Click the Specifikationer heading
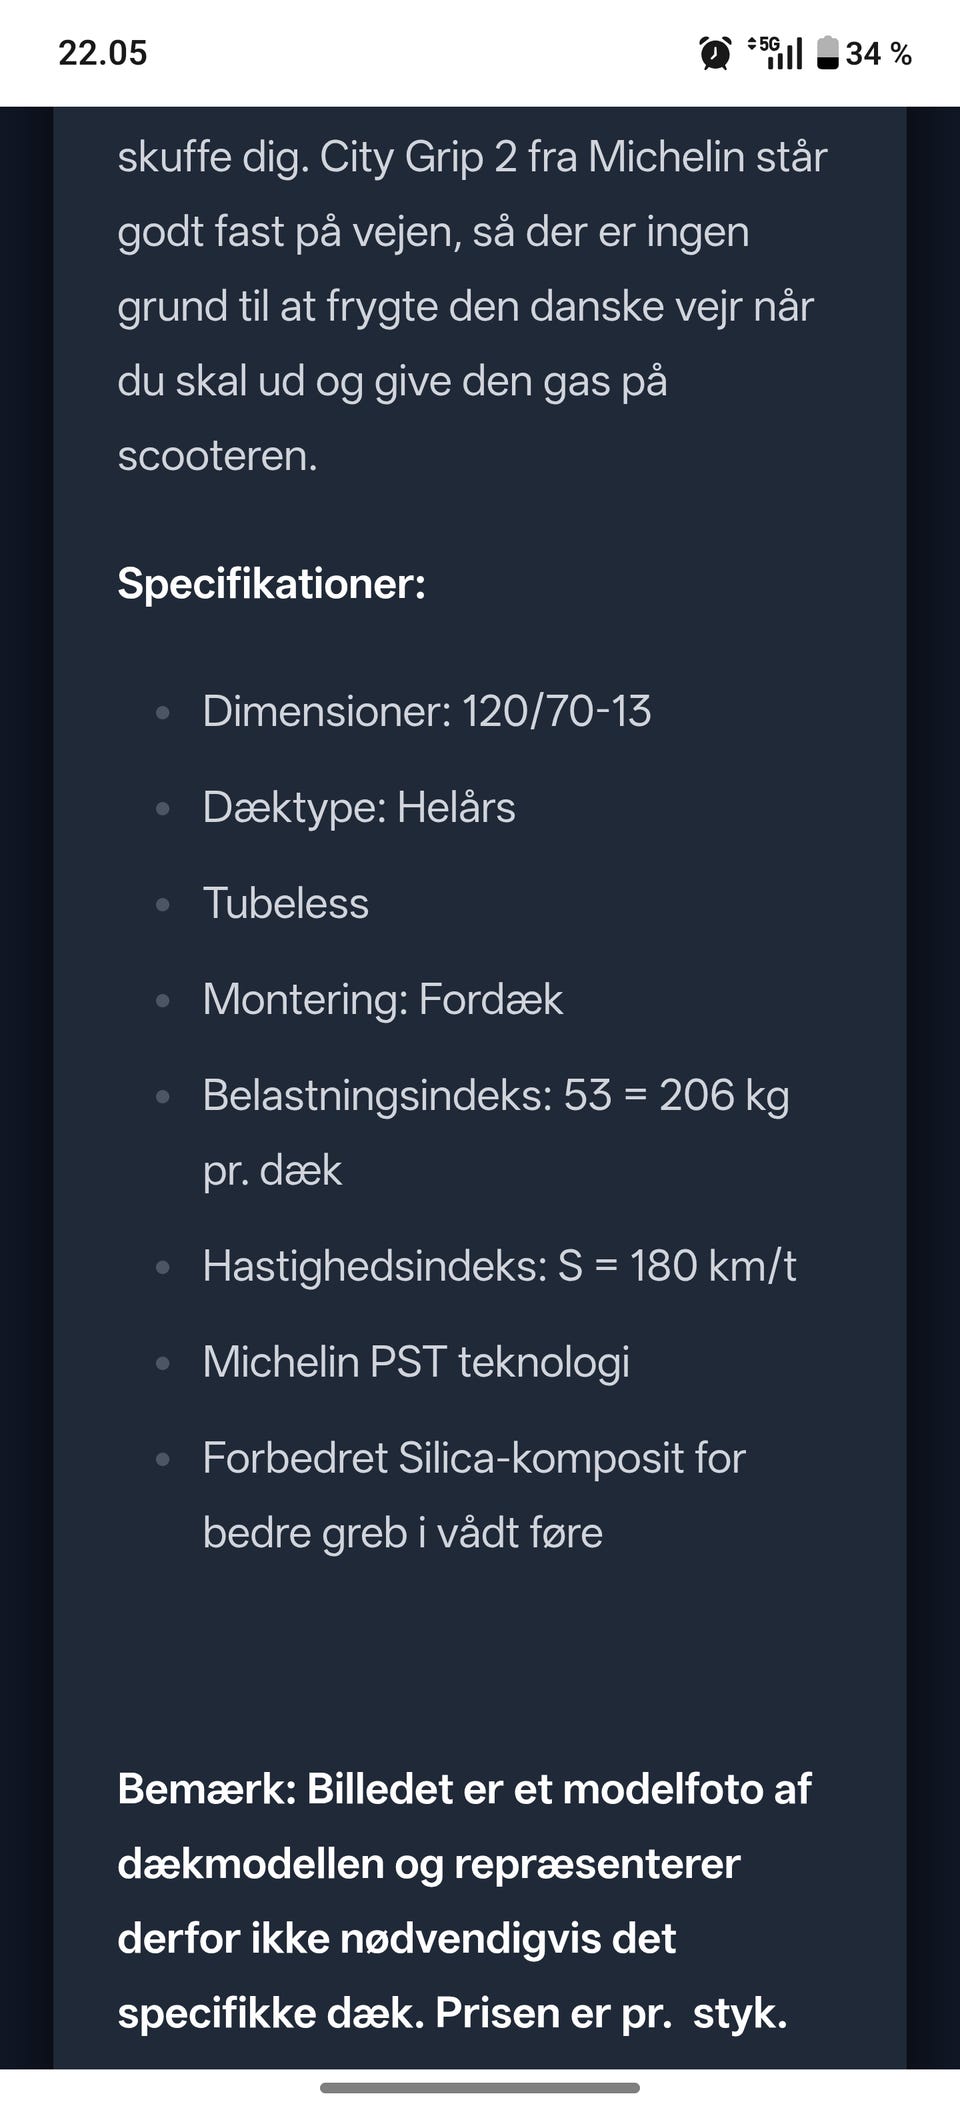The image size is (960, 2112). (271, 584)
